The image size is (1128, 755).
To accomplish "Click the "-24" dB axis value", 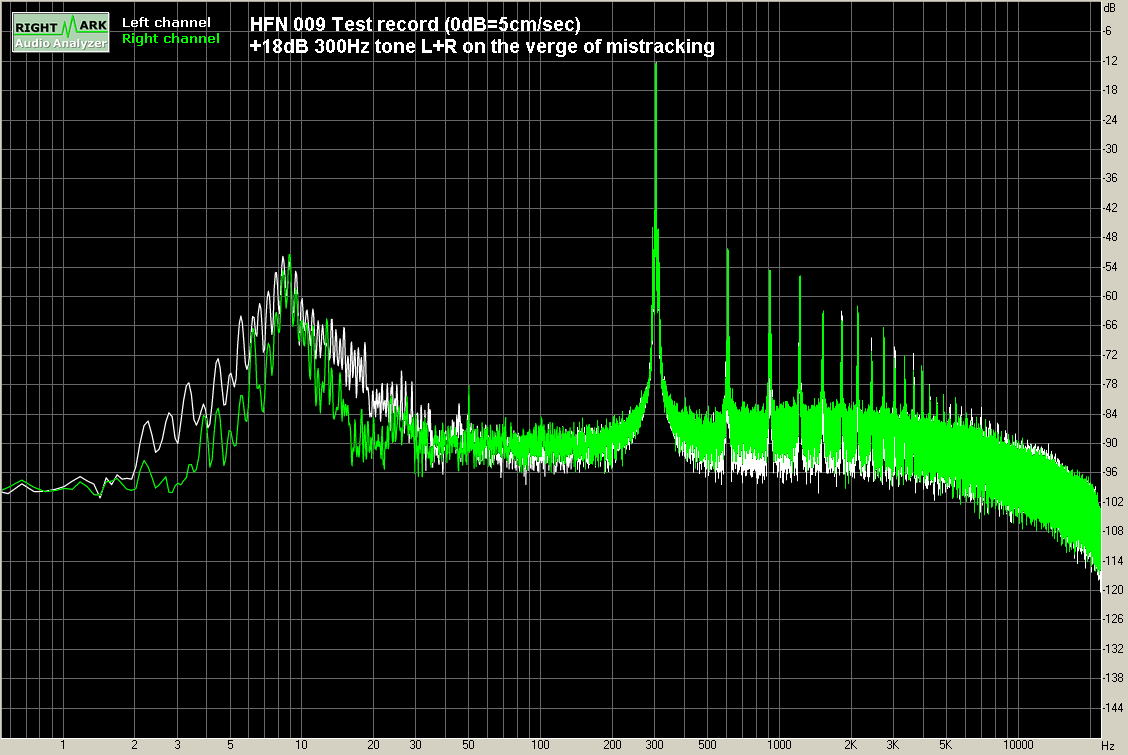I will [1110, 119].
